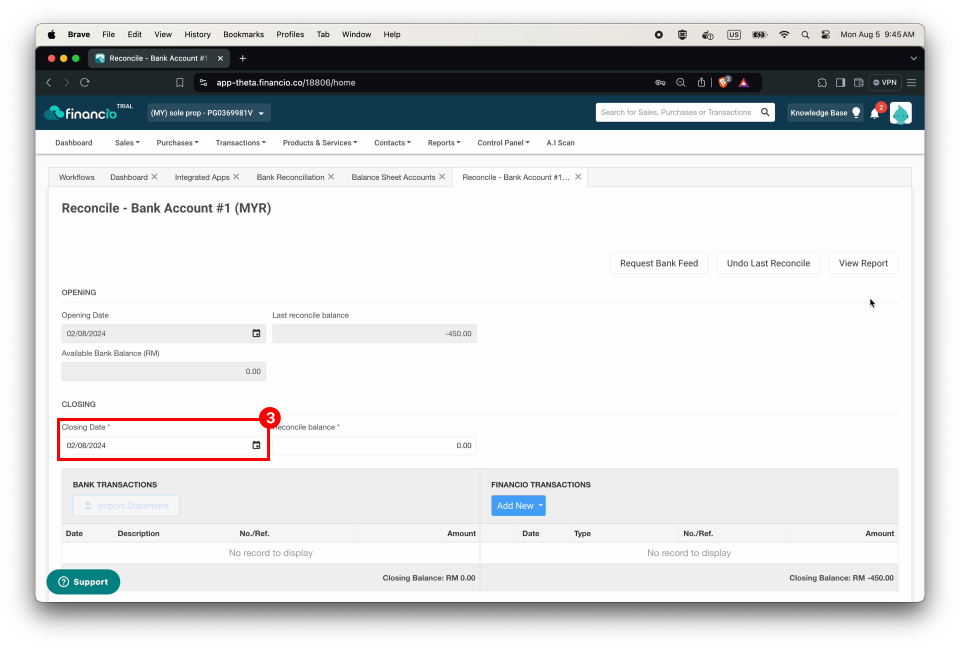Toggle the Brave VPN button

click(x=885, y=82)
